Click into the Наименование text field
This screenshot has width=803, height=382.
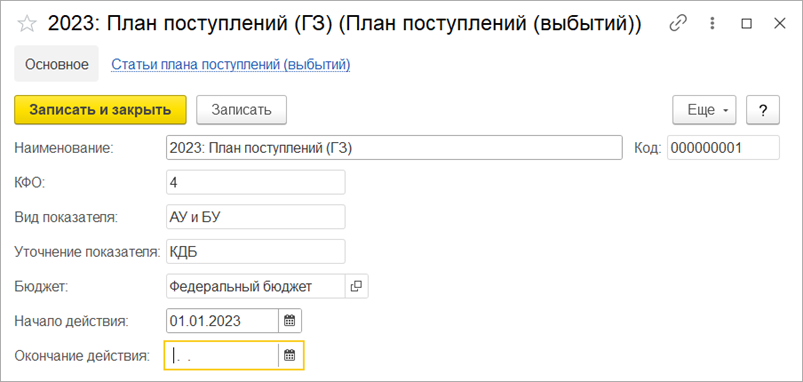[x=394, y=148]
